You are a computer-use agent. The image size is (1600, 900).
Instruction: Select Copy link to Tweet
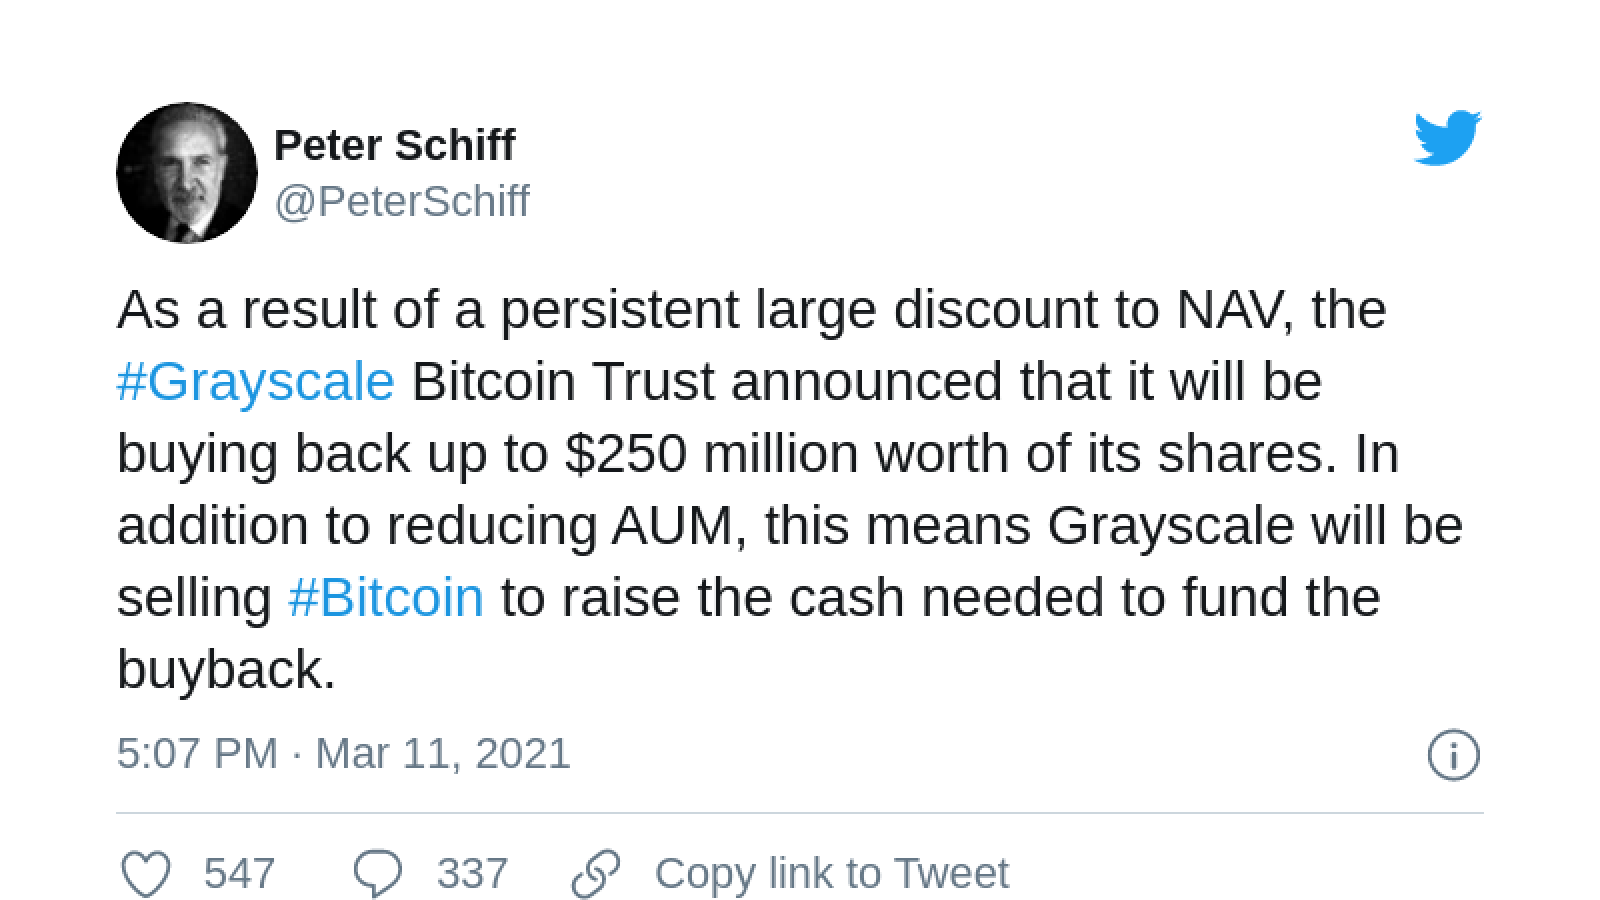point(832,873)
